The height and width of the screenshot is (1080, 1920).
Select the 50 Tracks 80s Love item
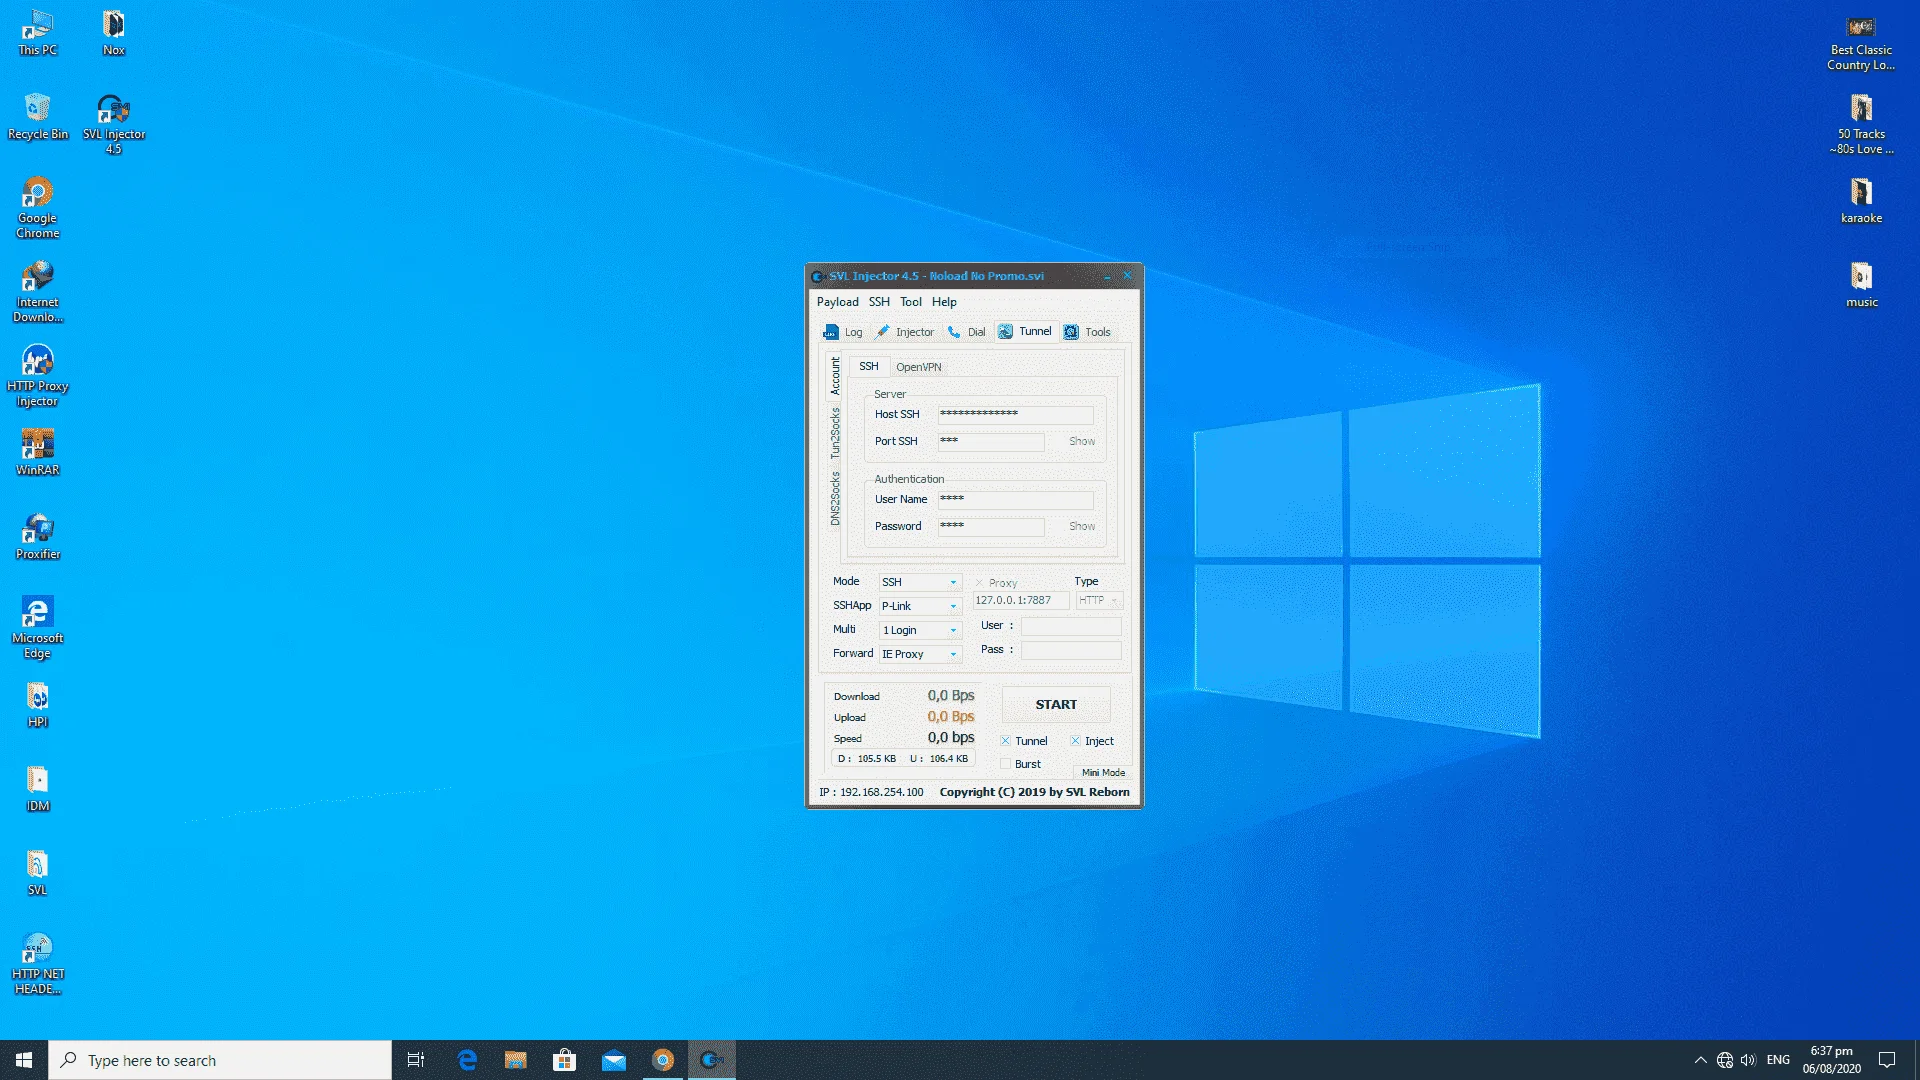1861,124
